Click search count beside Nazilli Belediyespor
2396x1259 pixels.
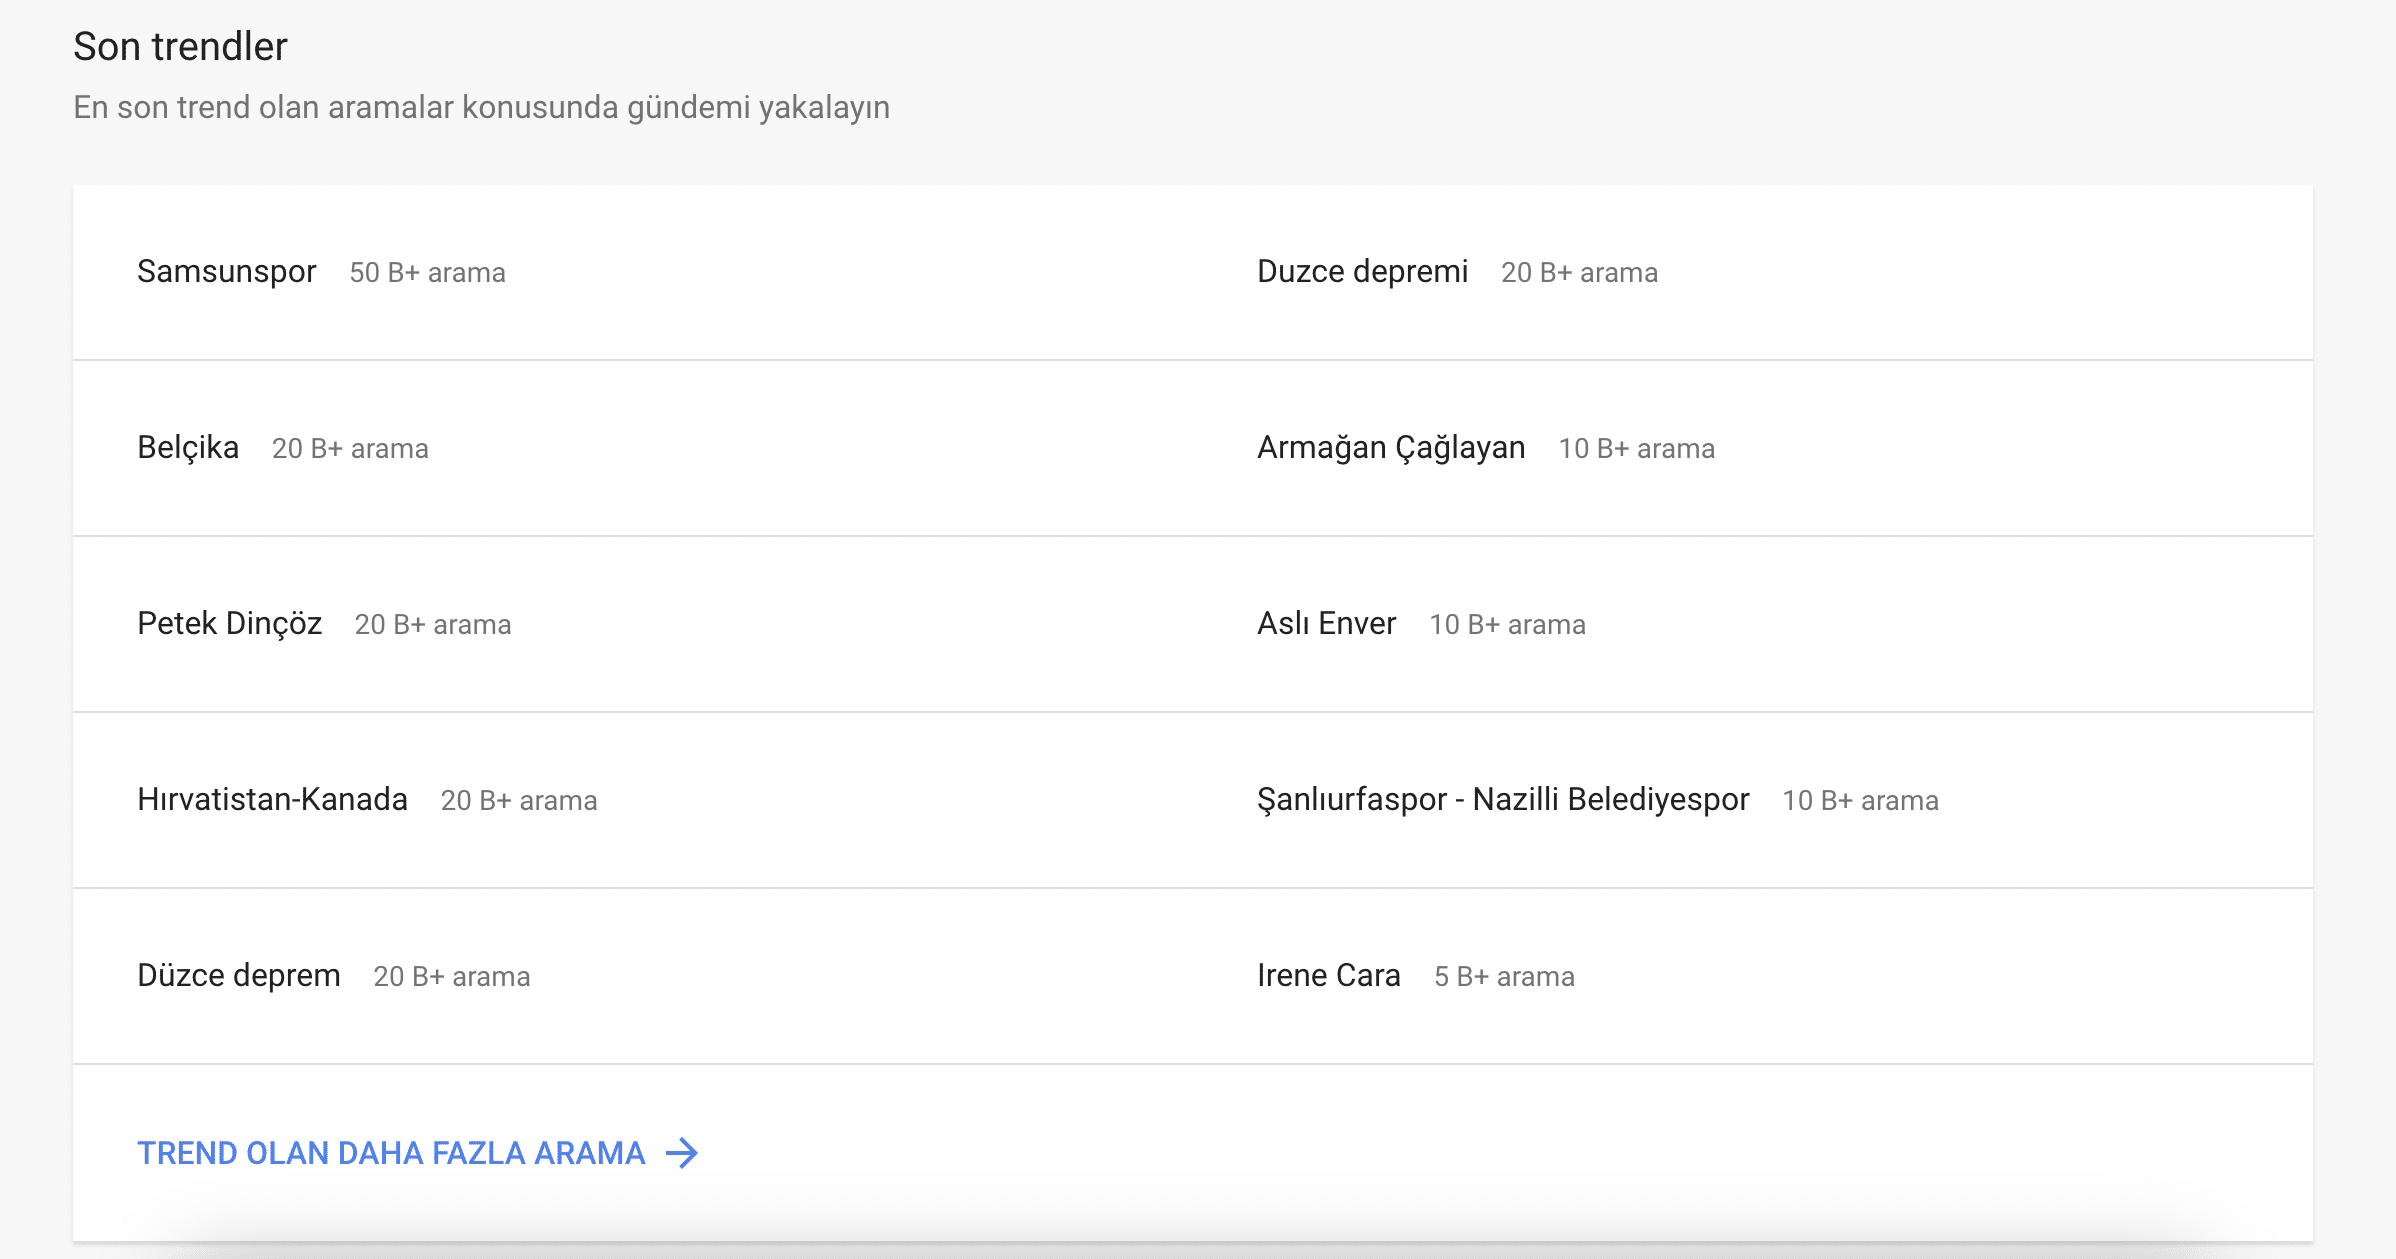pyautogui.click(x=1860, y=801)
